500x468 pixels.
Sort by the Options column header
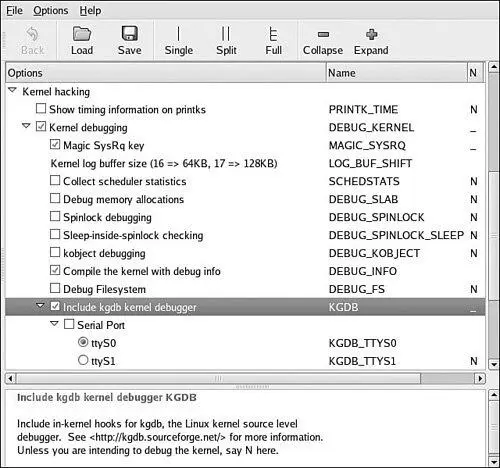point(165,73)
